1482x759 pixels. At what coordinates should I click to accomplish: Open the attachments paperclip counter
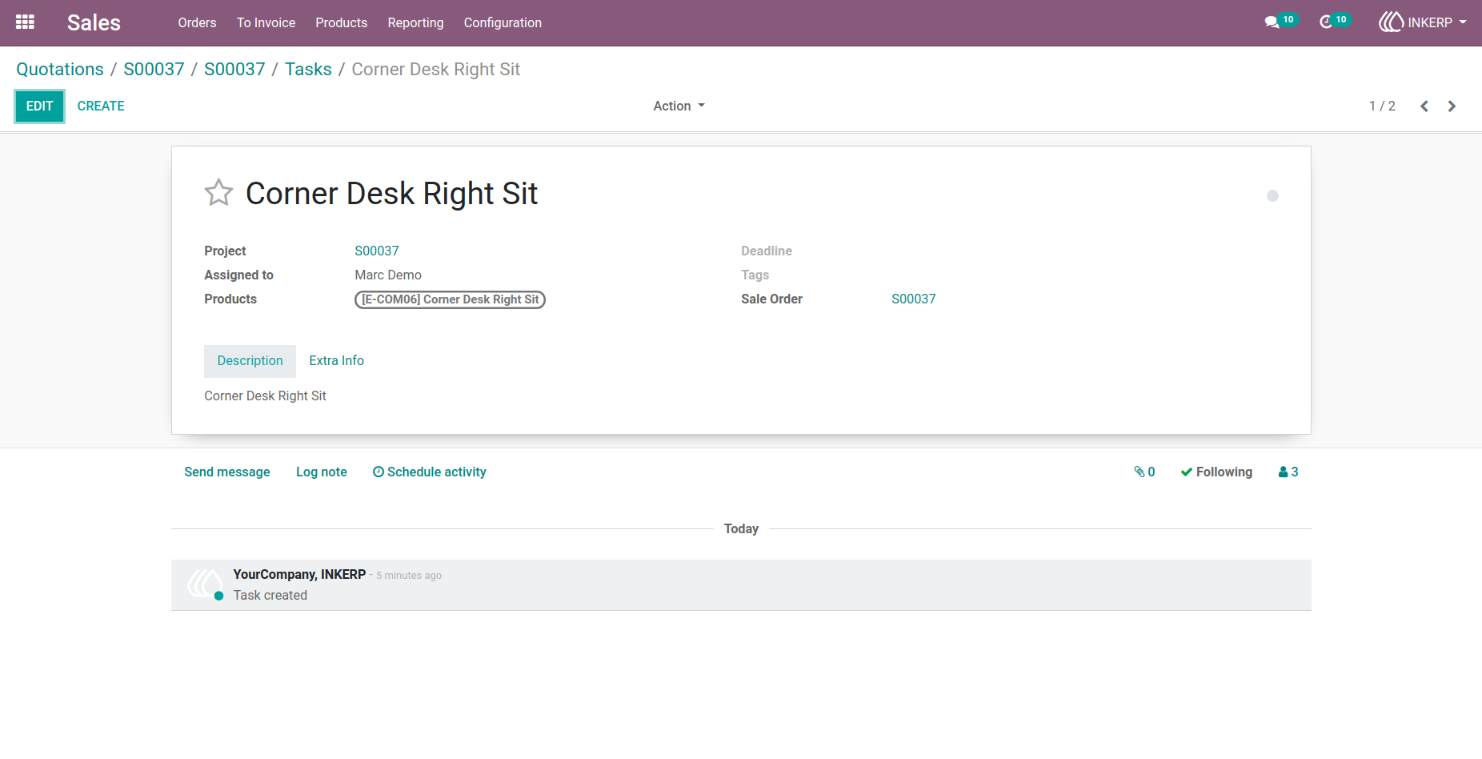pyautogui.click(x=1144, y=472)
